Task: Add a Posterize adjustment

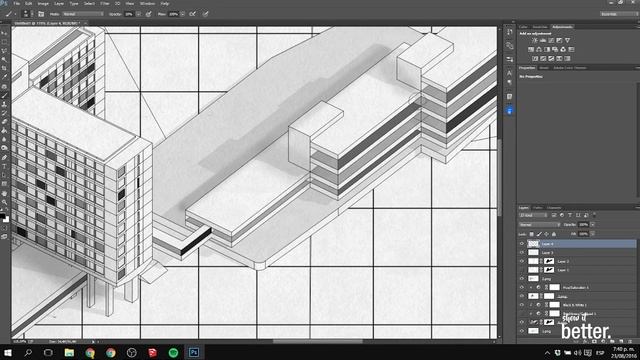Action: pos(543,58)
